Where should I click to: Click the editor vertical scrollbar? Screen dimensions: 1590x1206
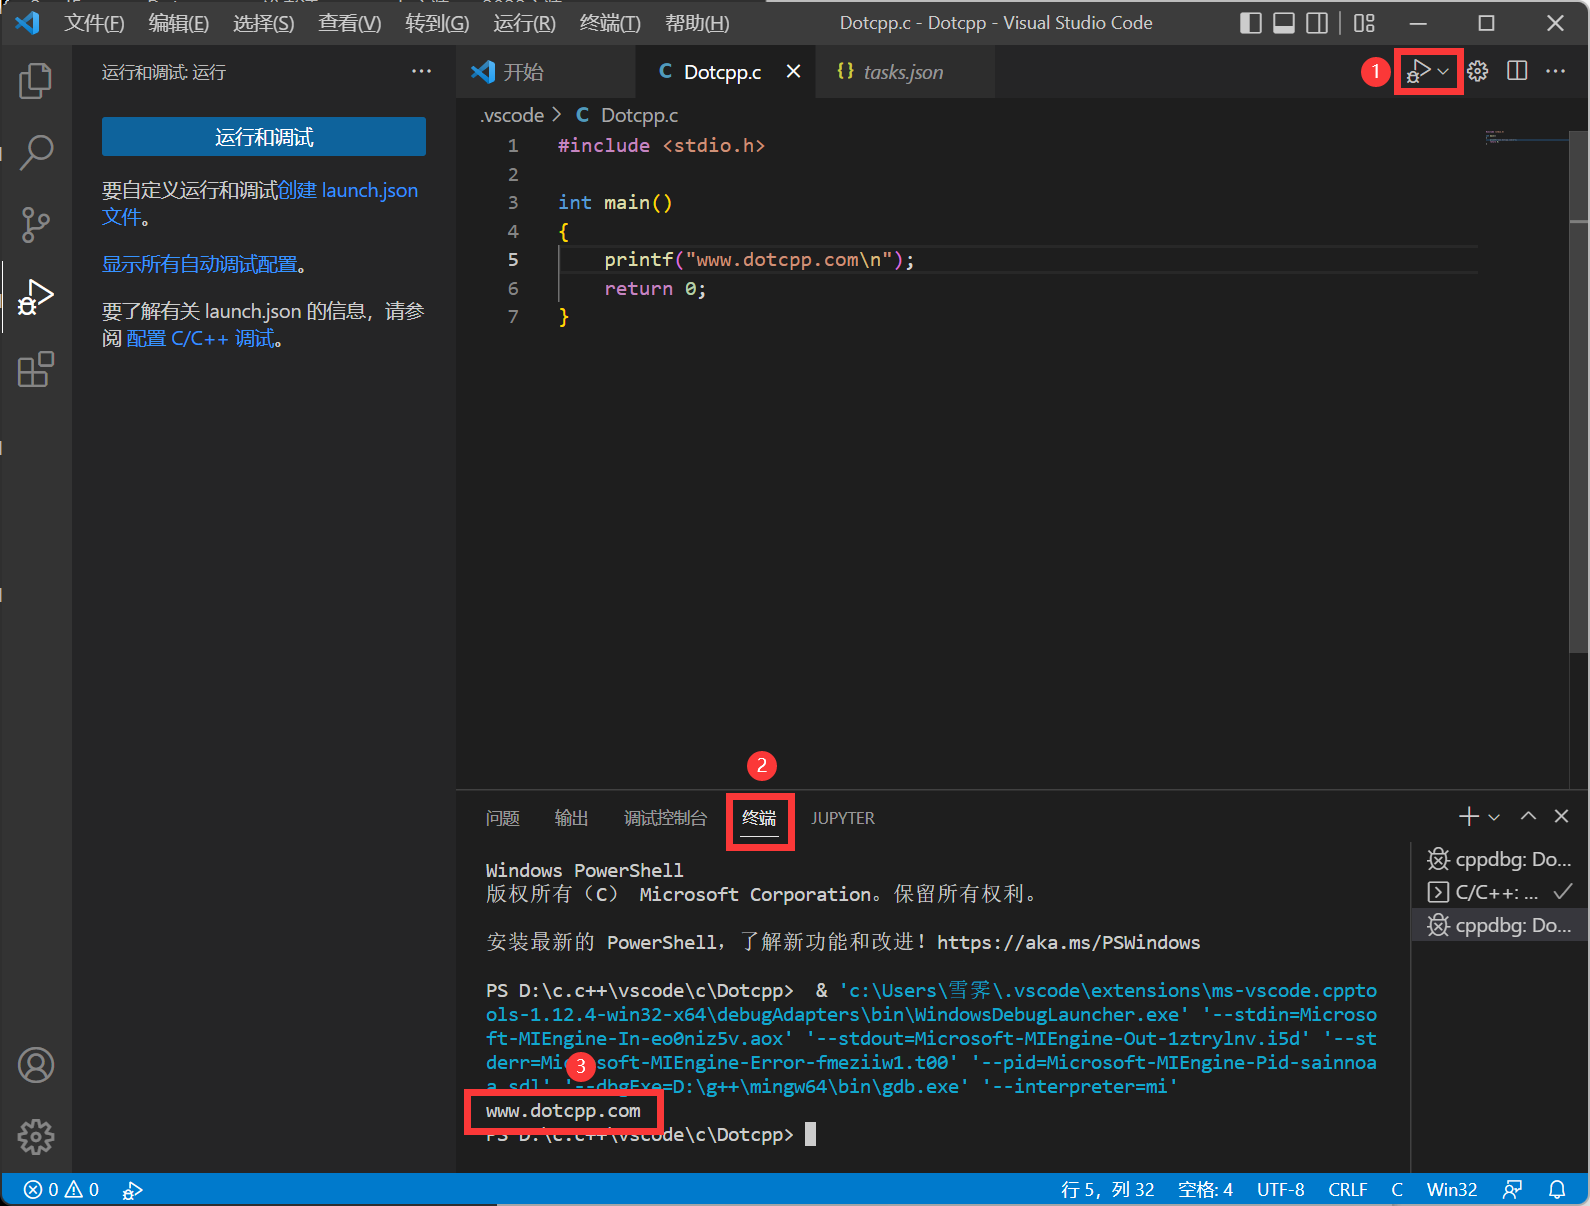coord(1579,400)
